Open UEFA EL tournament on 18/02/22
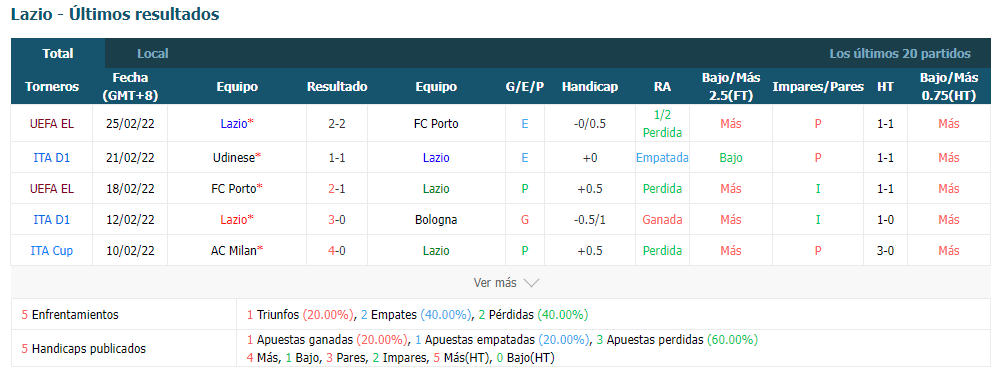 point(52,189)
